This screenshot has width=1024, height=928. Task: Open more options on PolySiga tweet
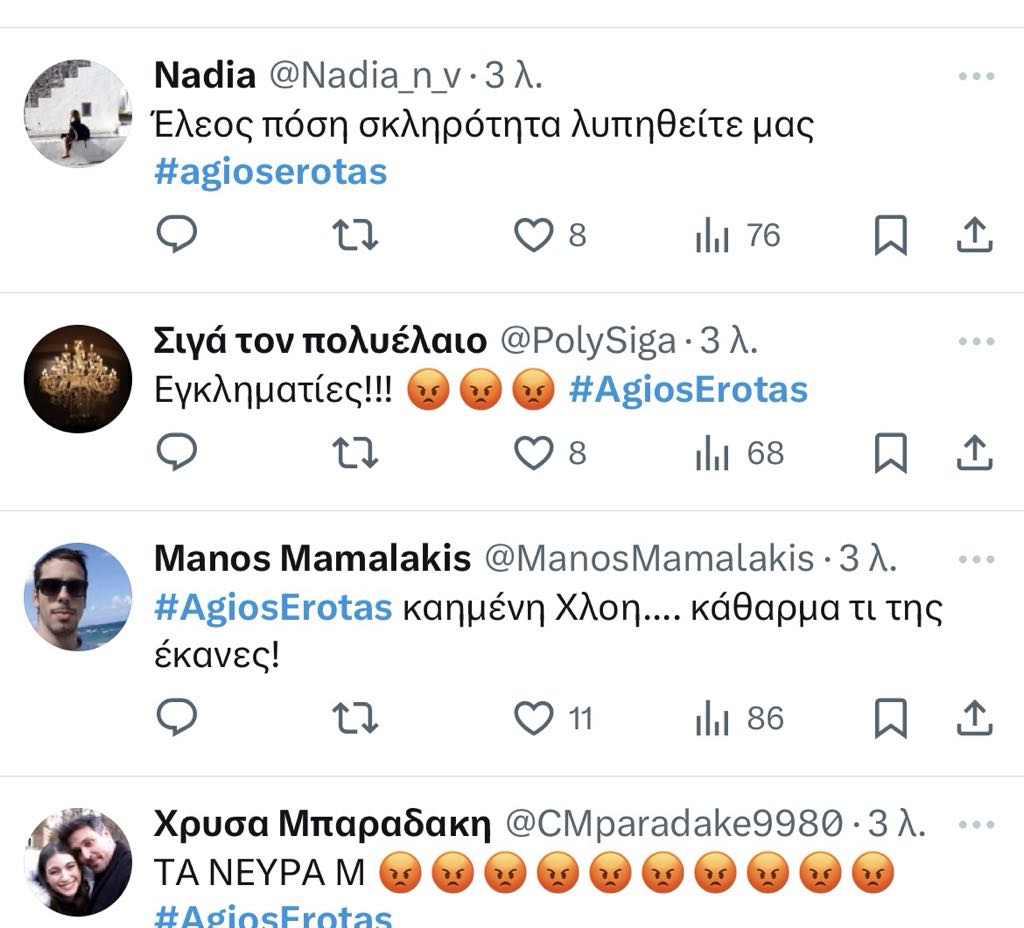coord(976,341)
